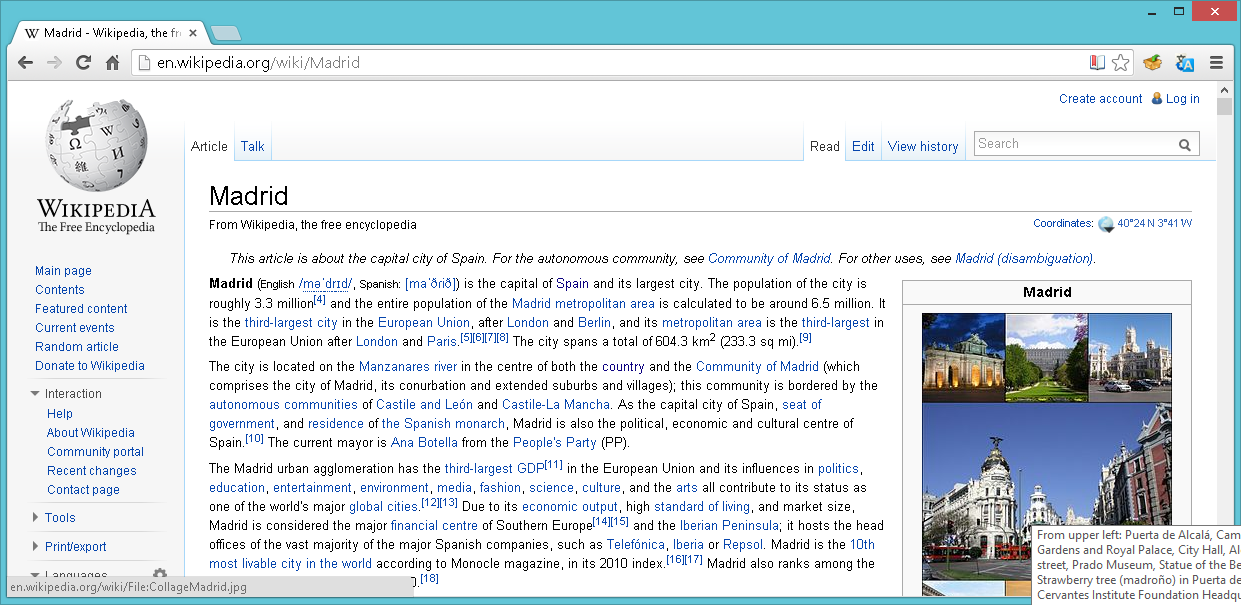The width and height of the screenshot is (1241, 605).
Task: Click citation reference [4]
Action: tap(319, 299)
